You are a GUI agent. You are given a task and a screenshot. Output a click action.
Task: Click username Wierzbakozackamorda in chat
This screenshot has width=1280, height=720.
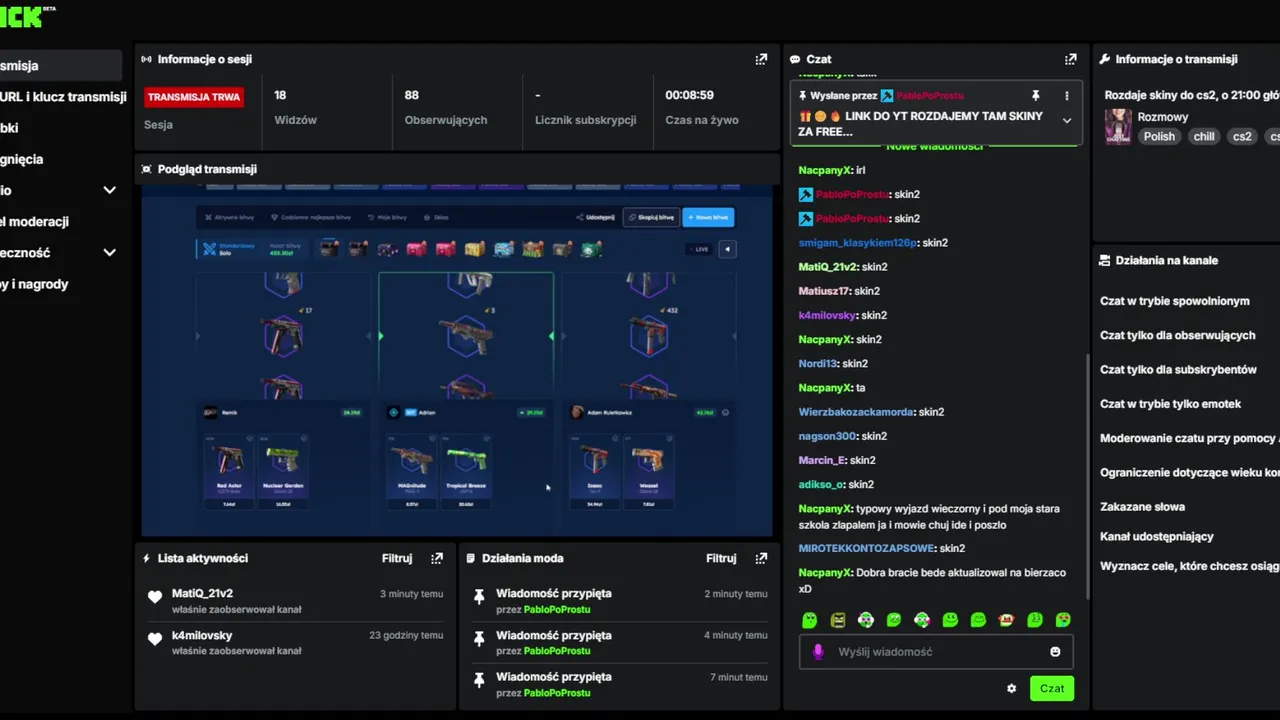click(x=856, y=412)
